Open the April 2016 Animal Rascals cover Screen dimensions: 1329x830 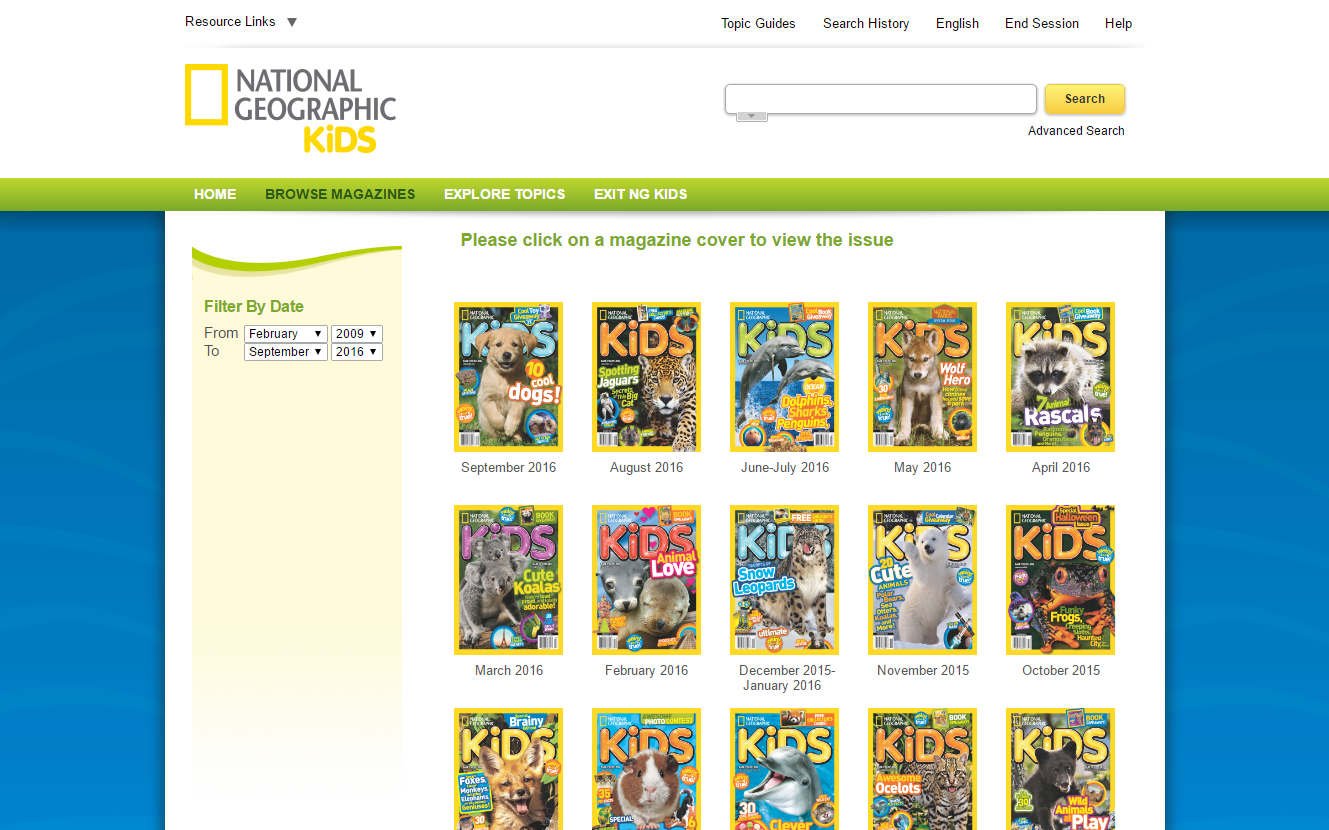[x=1060, y=377]
